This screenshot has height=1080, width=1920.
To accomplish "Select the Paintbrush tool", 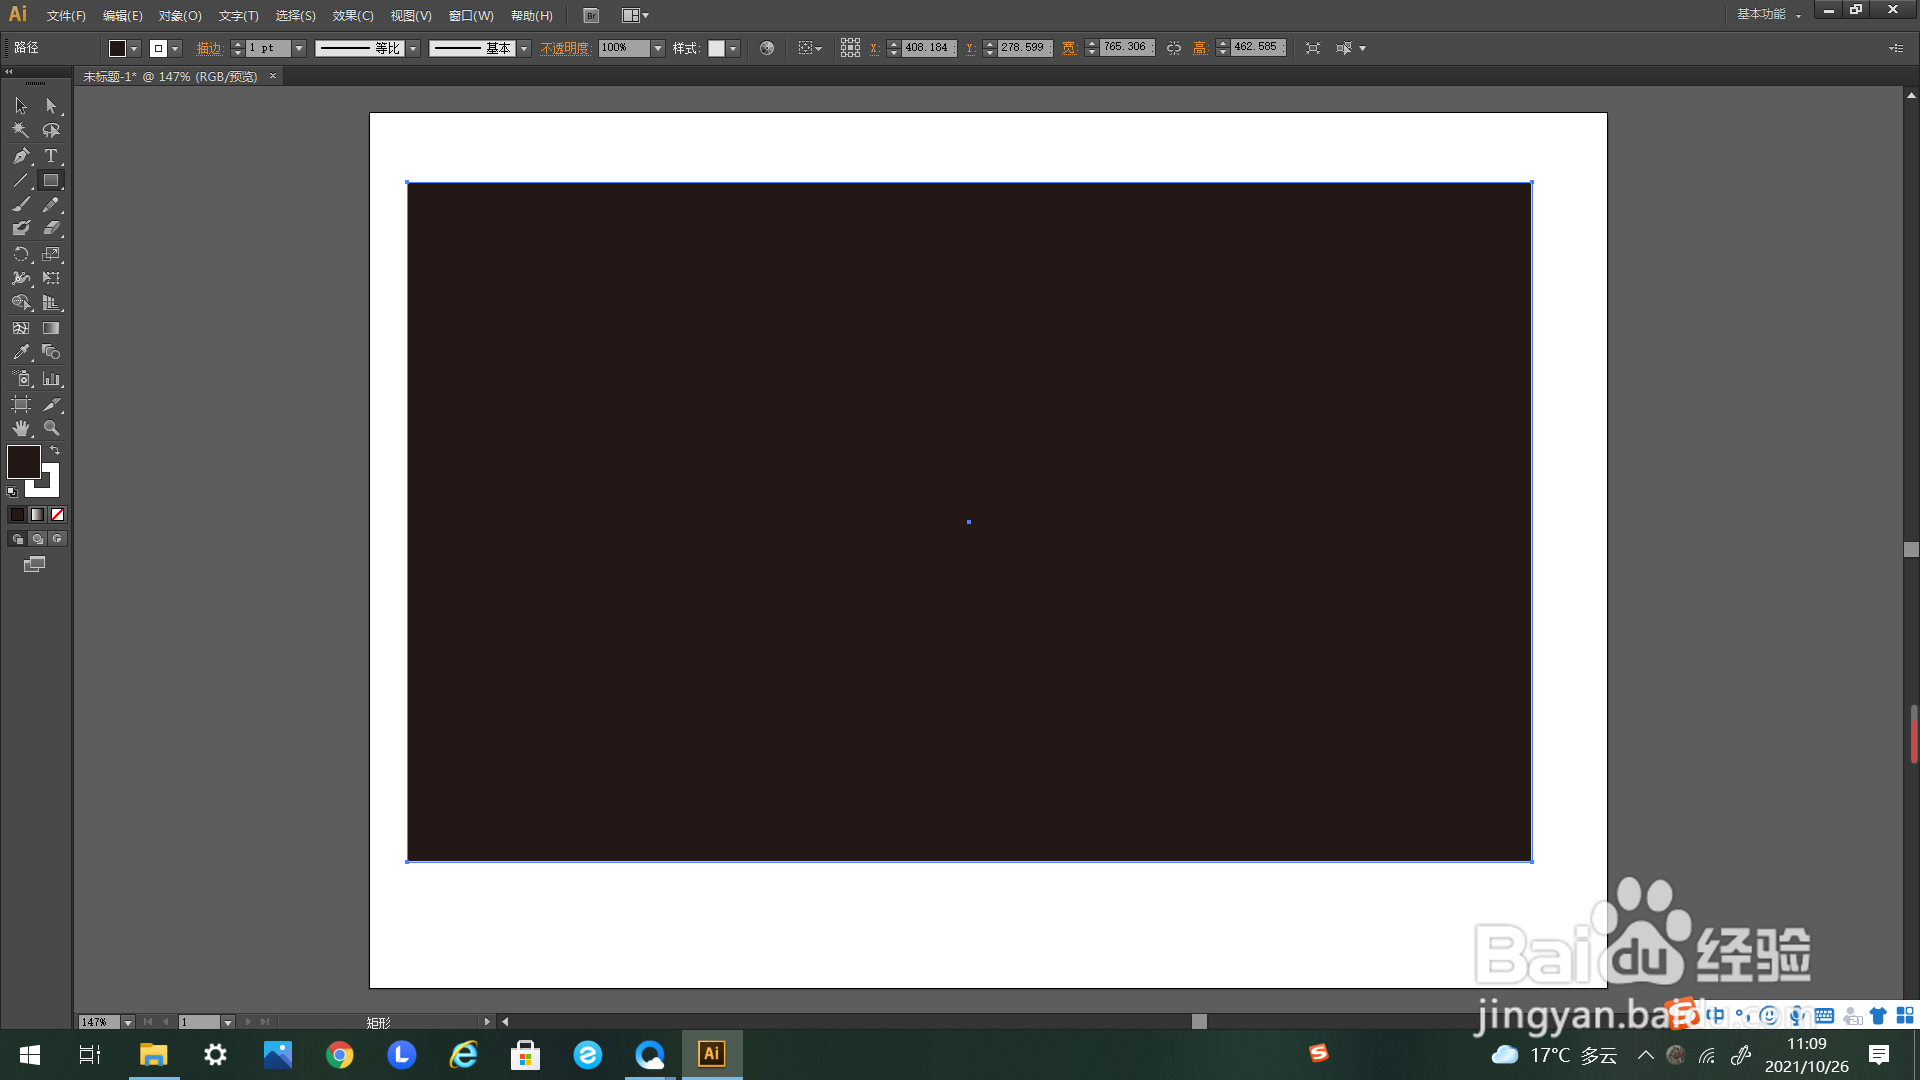I will tap(21, 205).
